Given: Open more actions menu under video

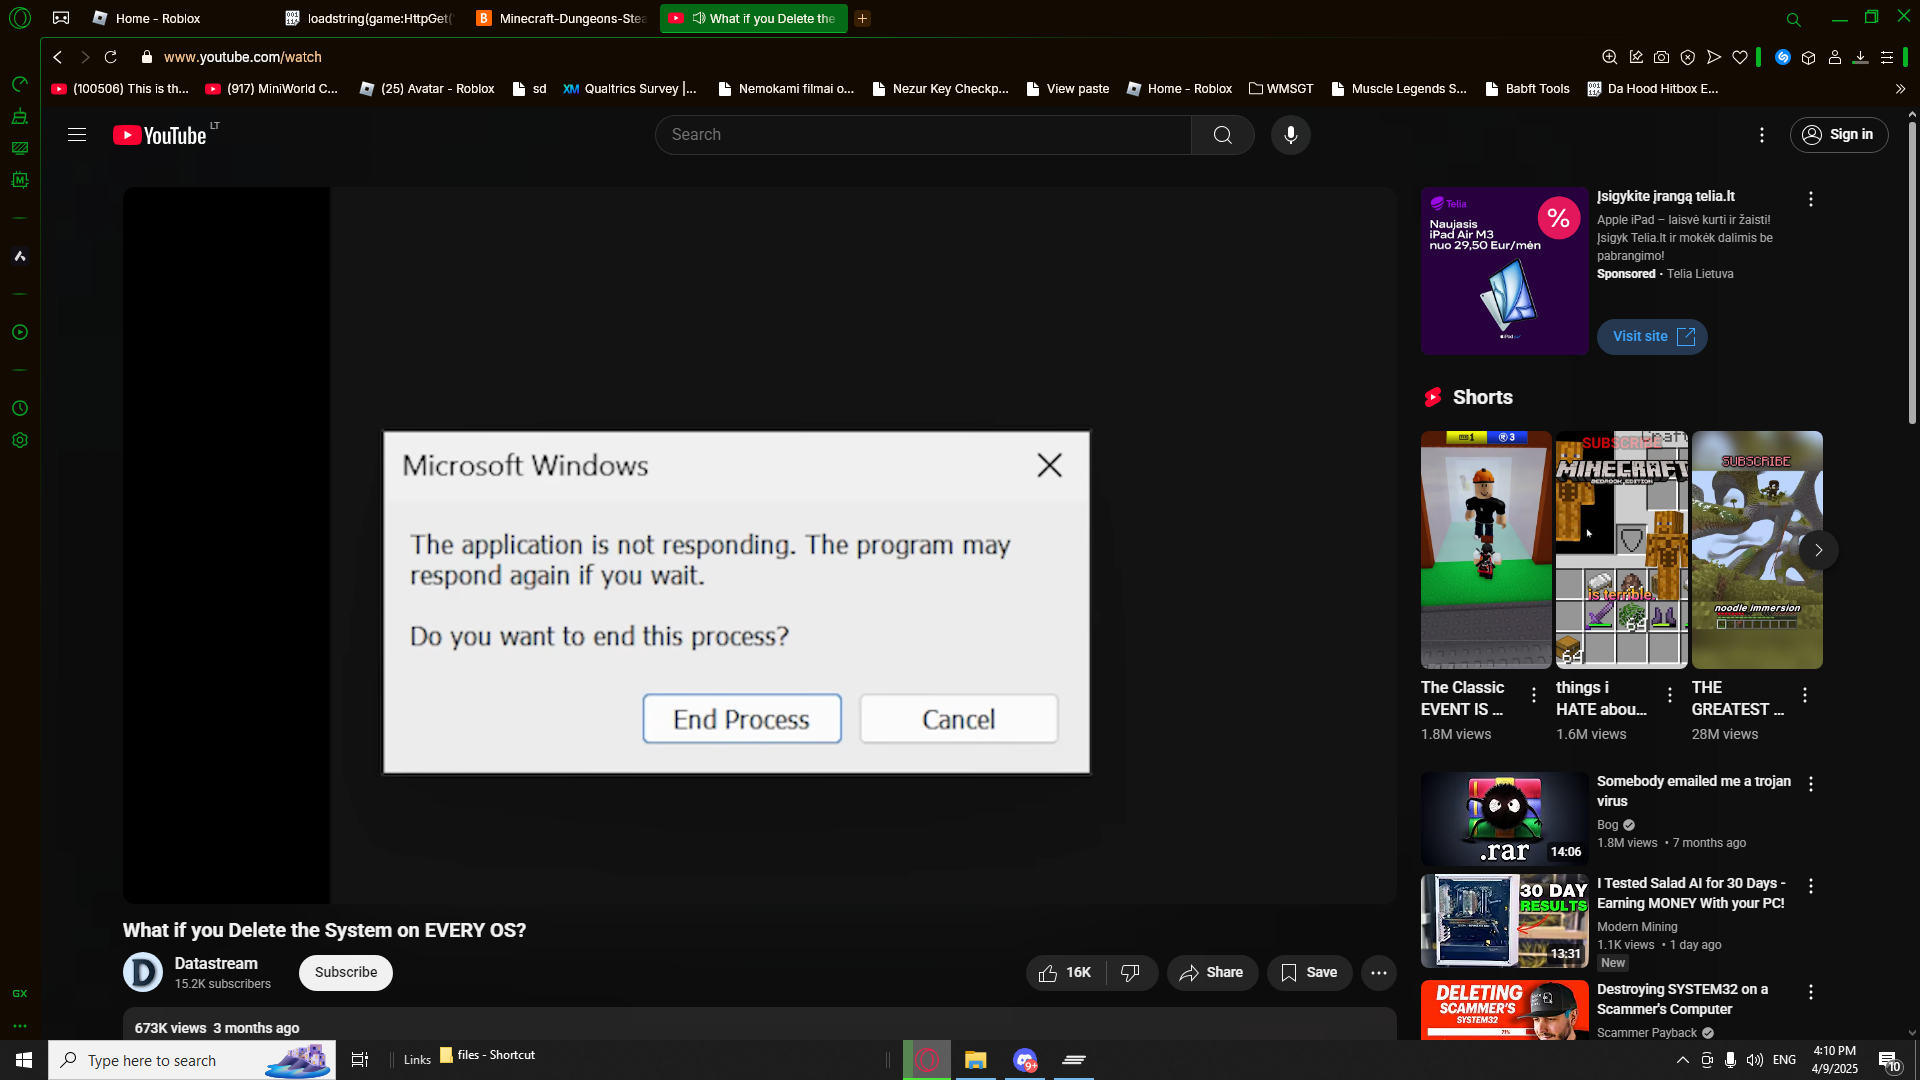Looking at the screenshot, I should pyautogui.click(x=1378, y=973).
